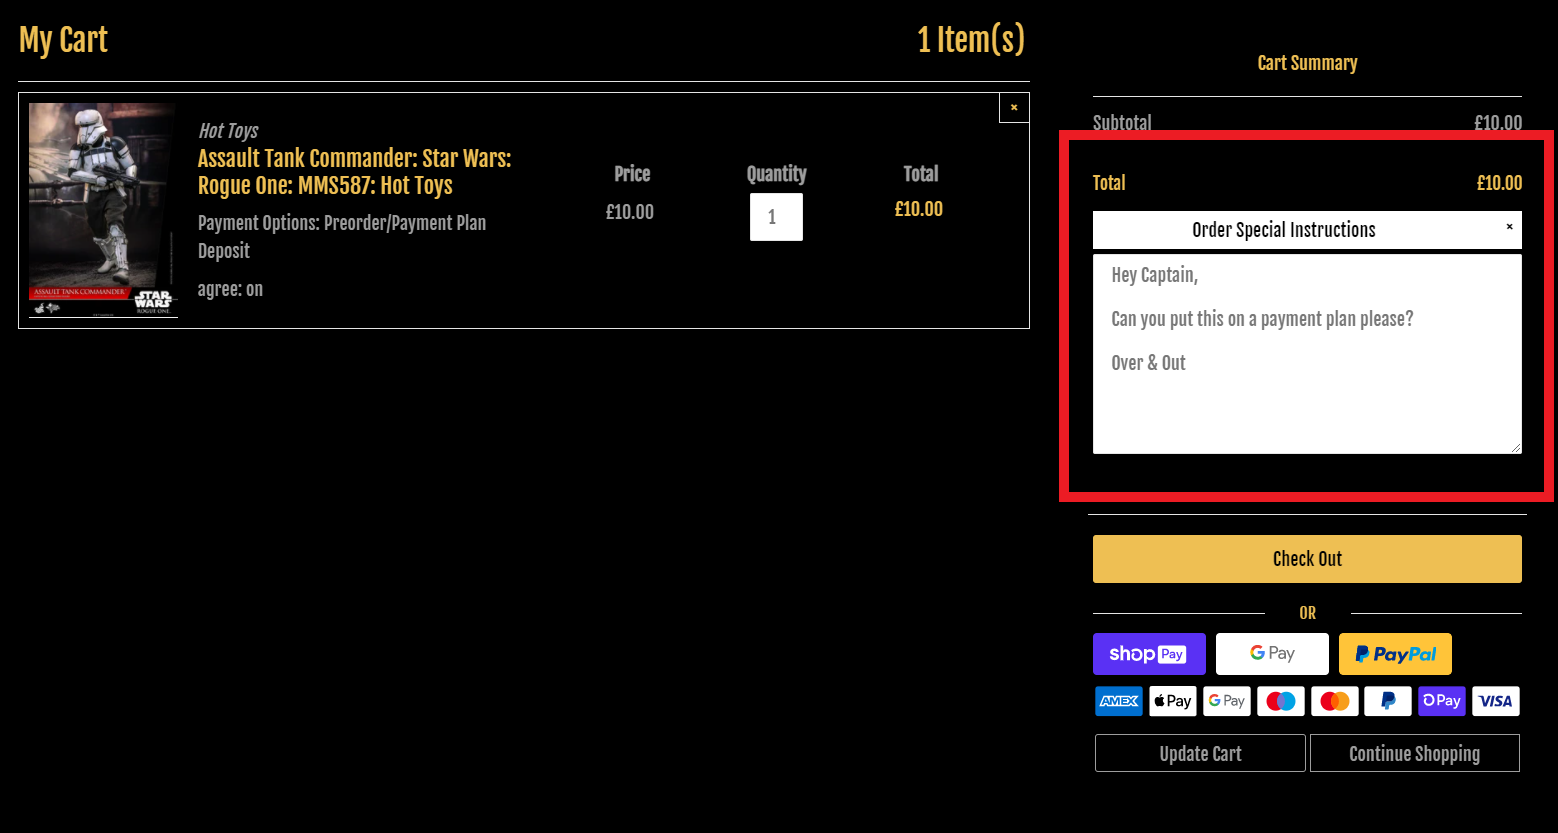The height and width of the screenshot is (833, 1558).
Task: Click the Maestro payment icon
Action: (1281, 701)
